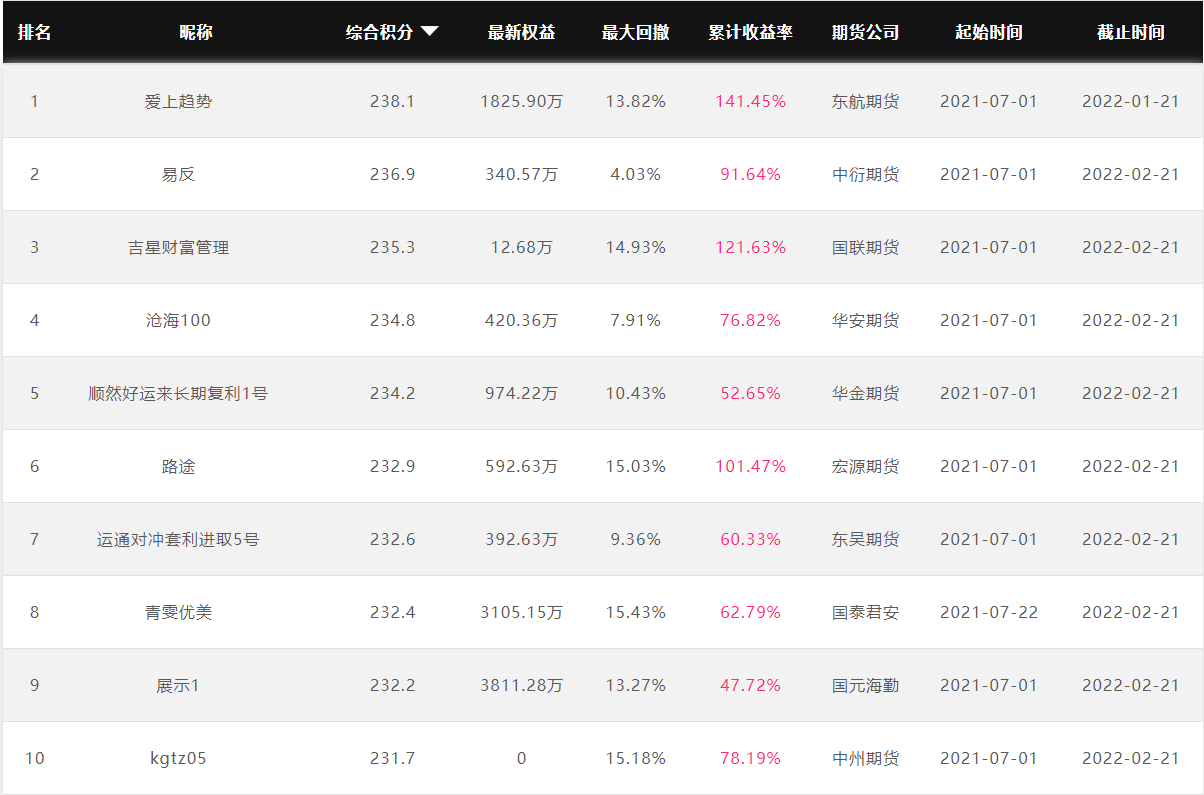Screen dimensions: 1204x795
Task: Click the 1825.90万 equity value
Action: 522,101
